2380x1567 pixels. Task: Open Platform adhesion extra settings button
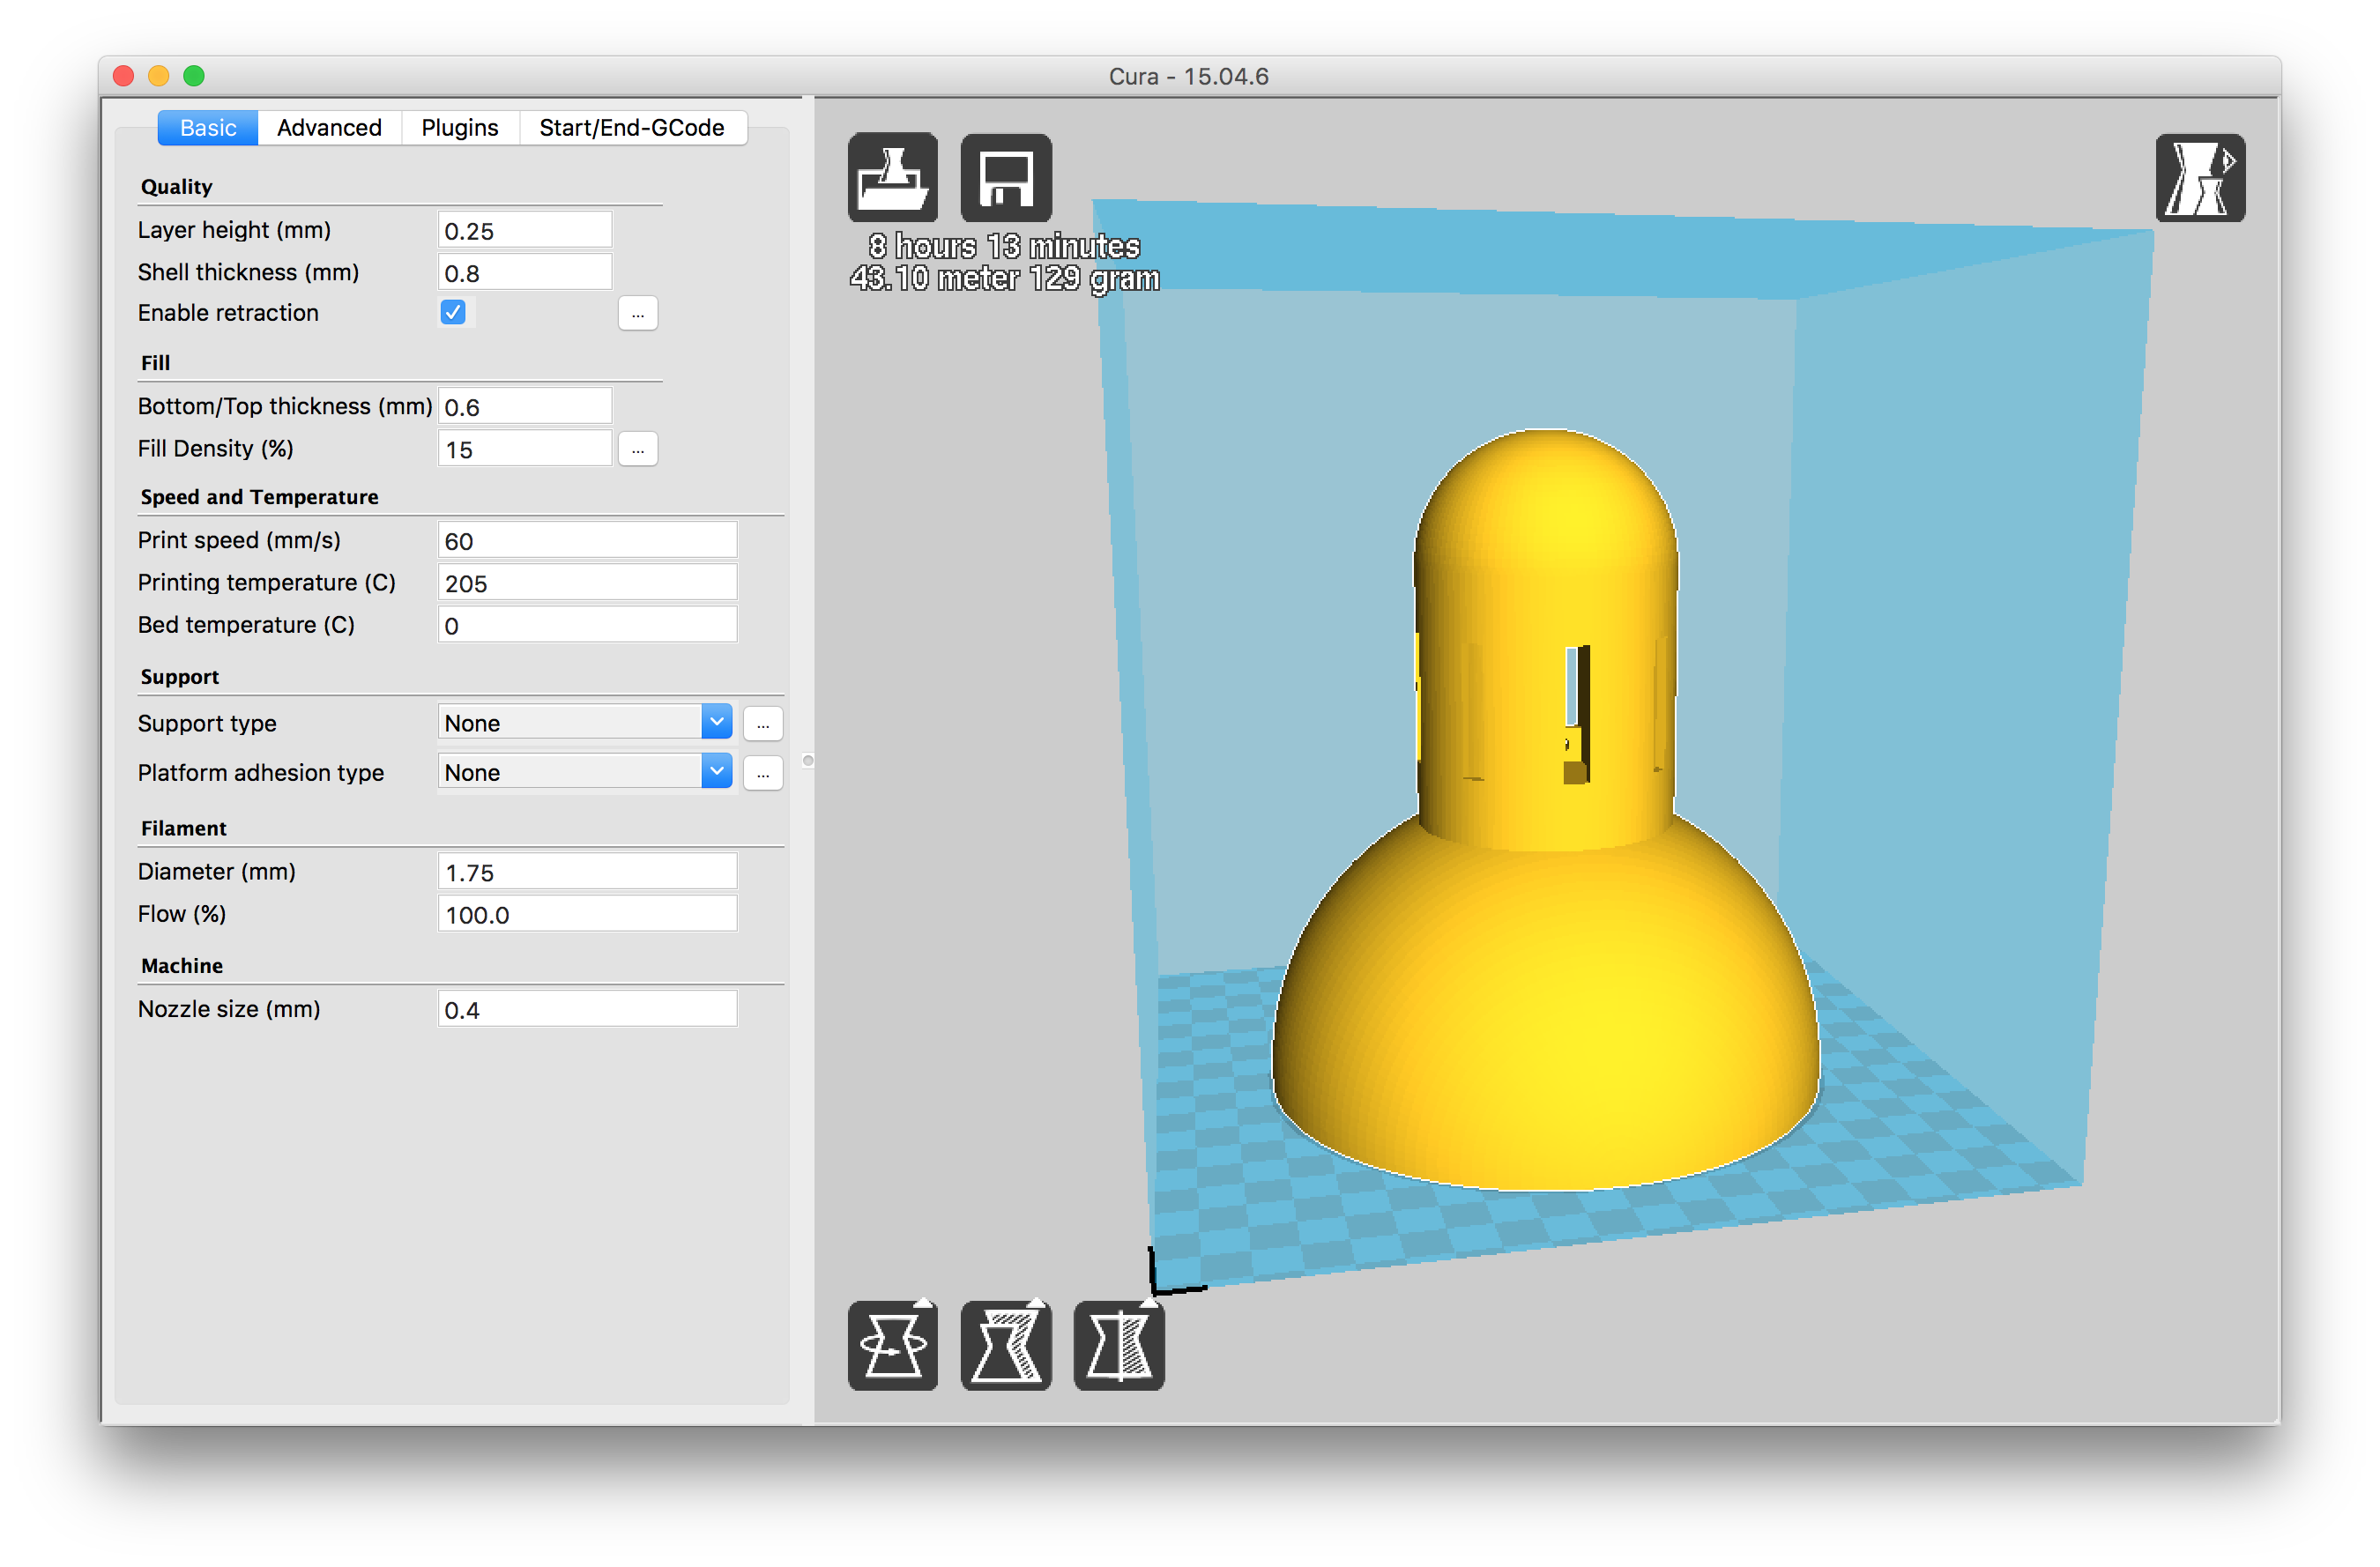pyautogui.click(x=763, y=773)
